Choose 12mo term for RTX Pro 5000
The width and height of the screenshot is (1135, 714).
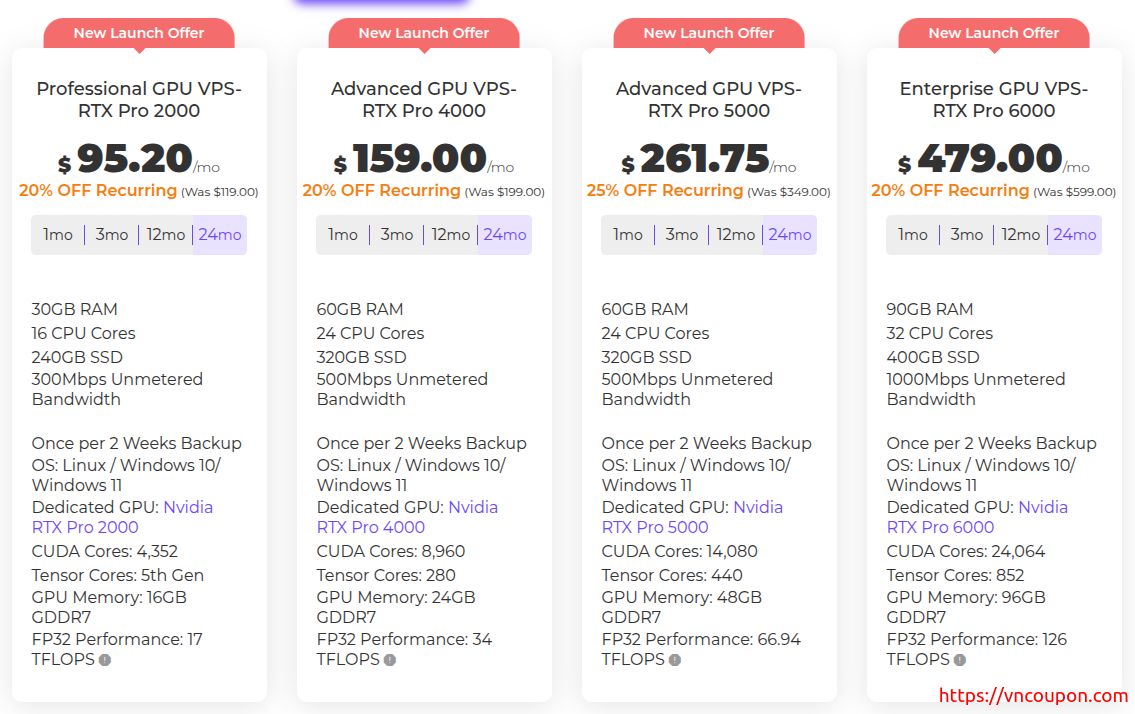tap(736, 235)
